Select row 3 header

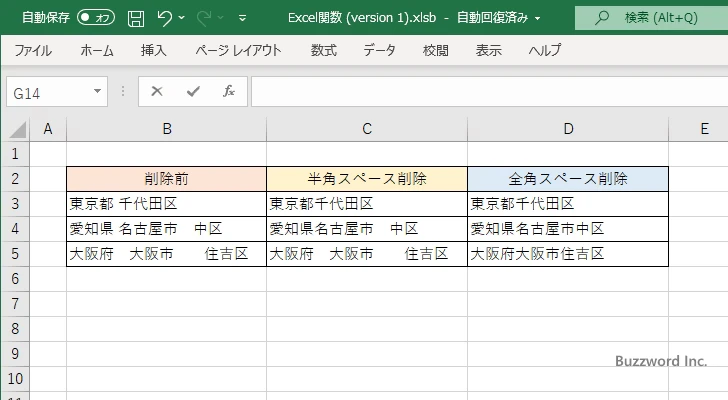[x=15, y=204]
